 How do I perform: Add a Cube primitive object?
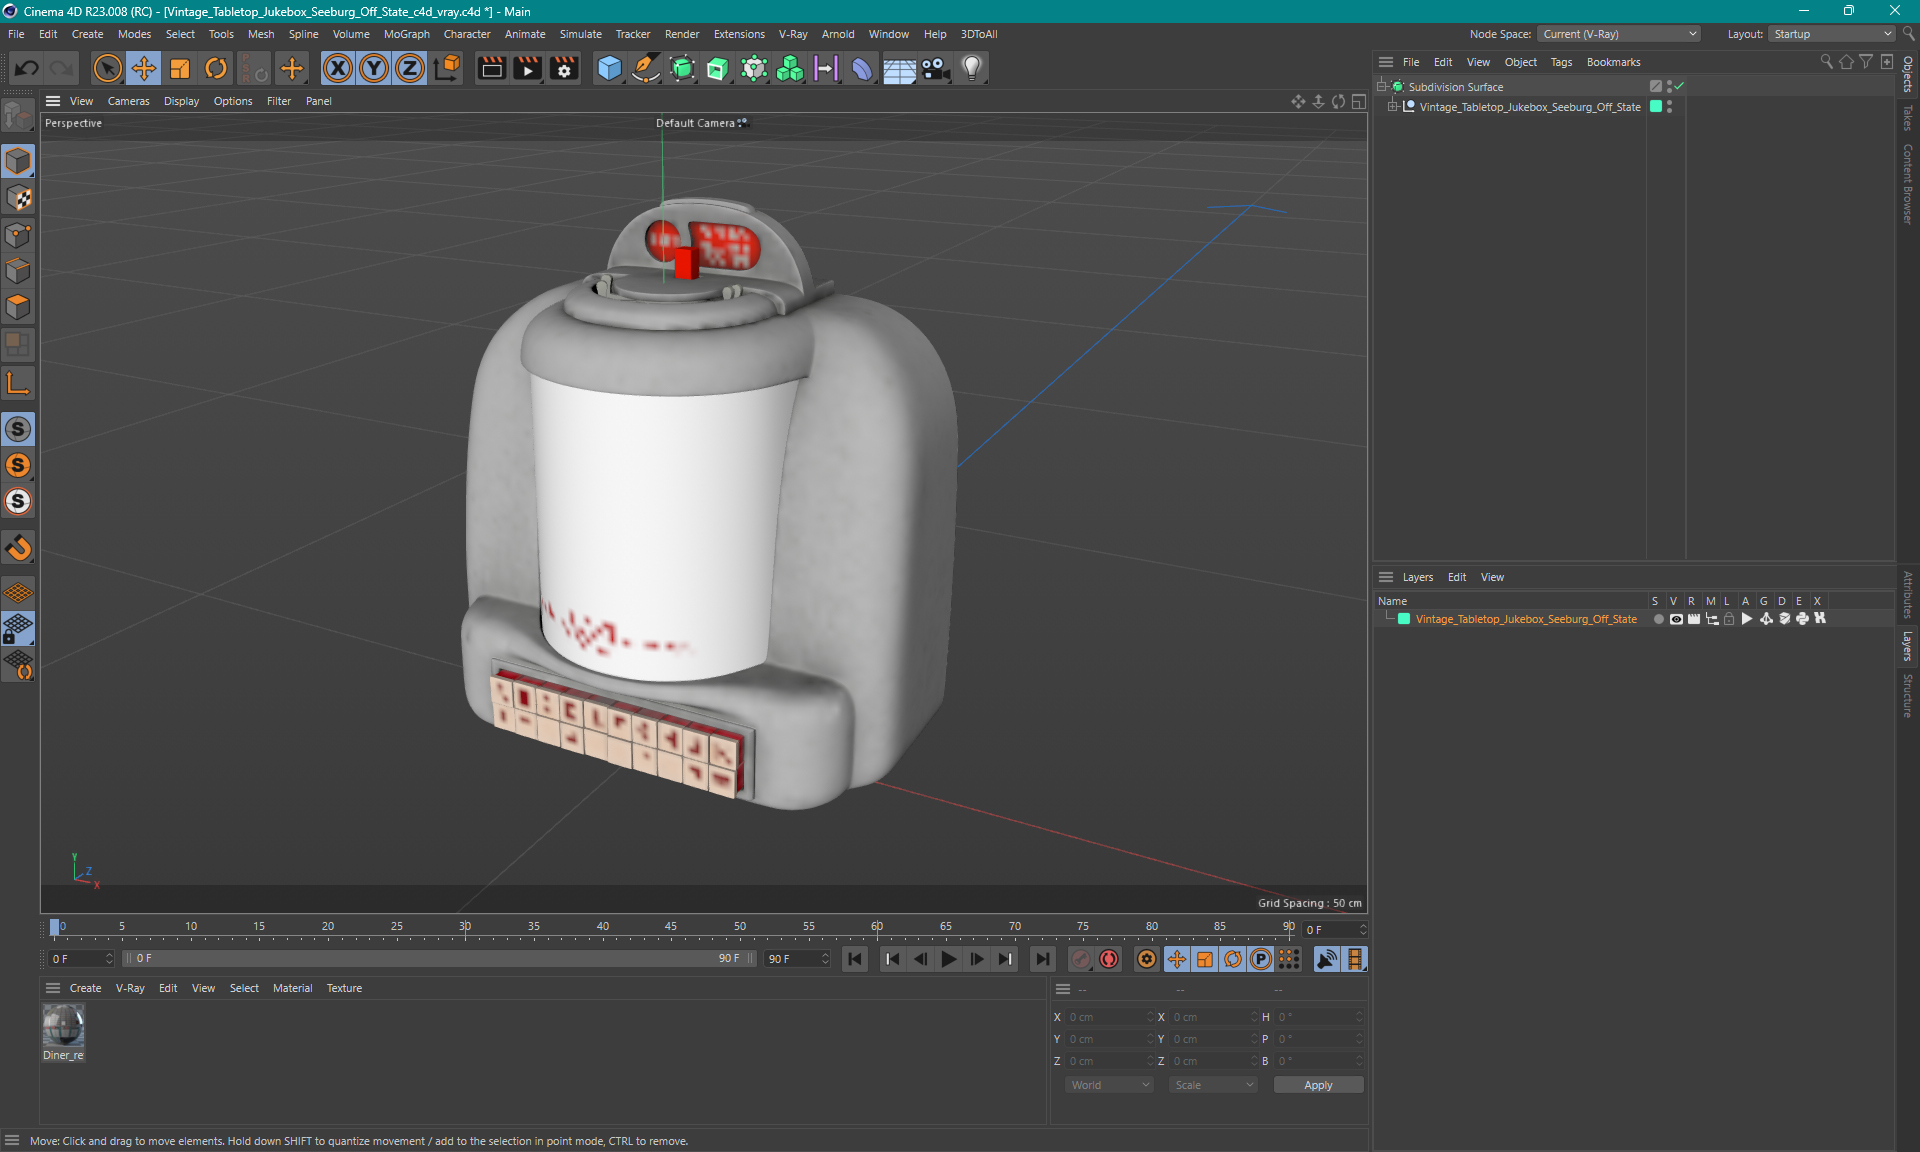pyautogui.click(x=609, y=68)
